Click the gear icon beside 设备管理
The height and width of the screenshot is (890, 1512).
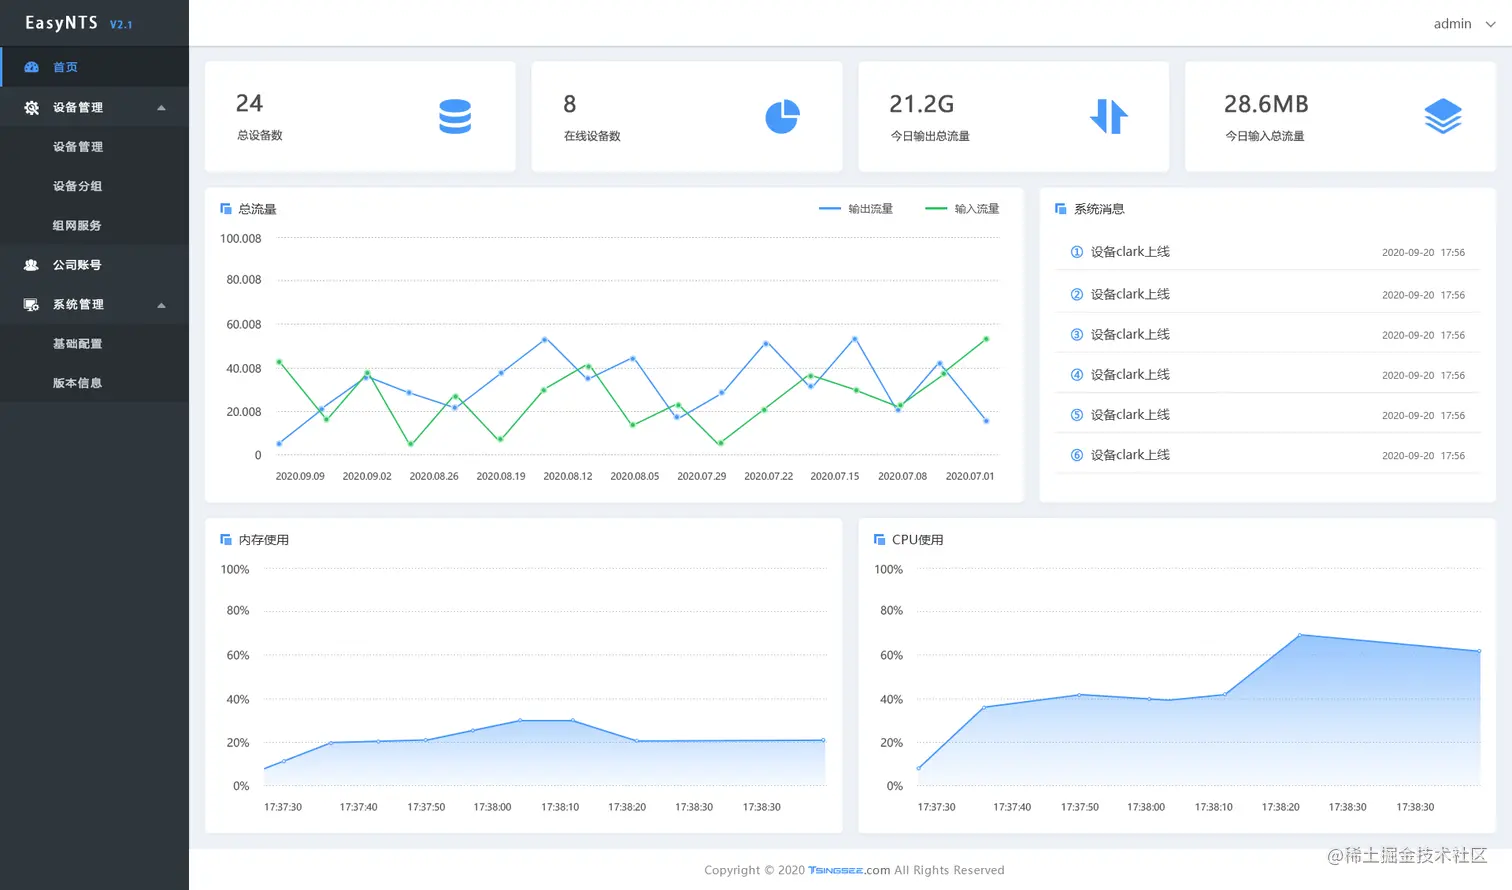[x=31, y=107]
